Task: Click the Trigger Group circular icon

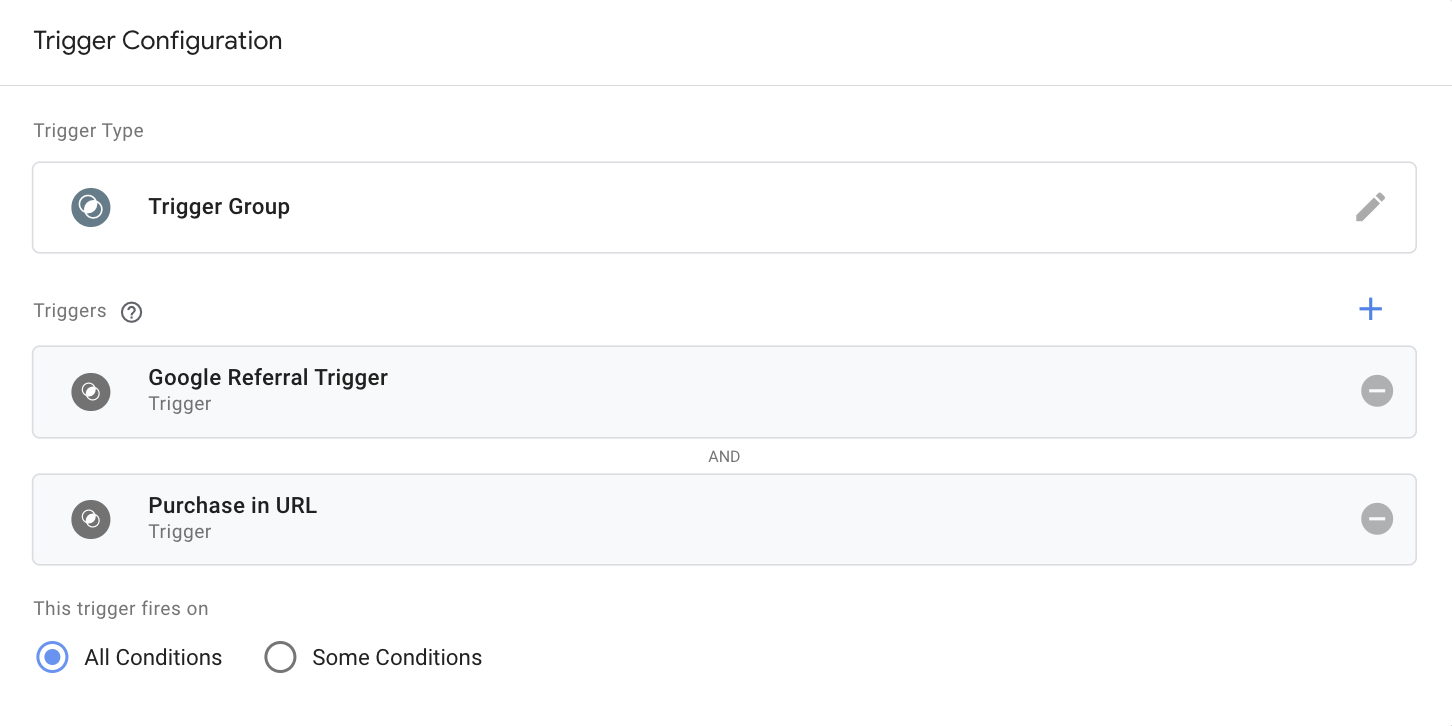Action: pyautogui.click(x=91, y=207)
